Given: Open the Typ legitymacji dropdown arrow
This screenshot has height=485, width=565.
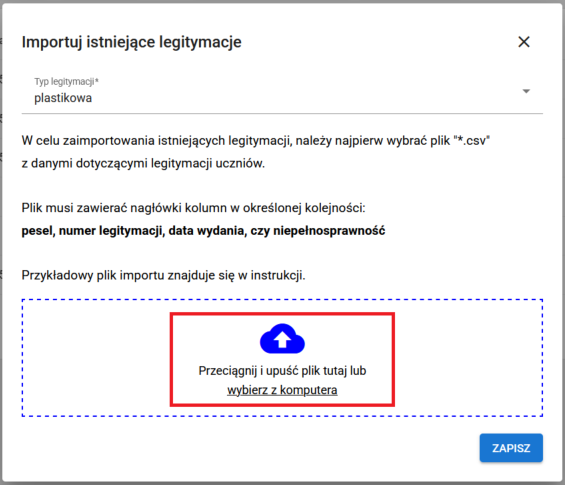Looking at the screenshot, I should [526, 91].
